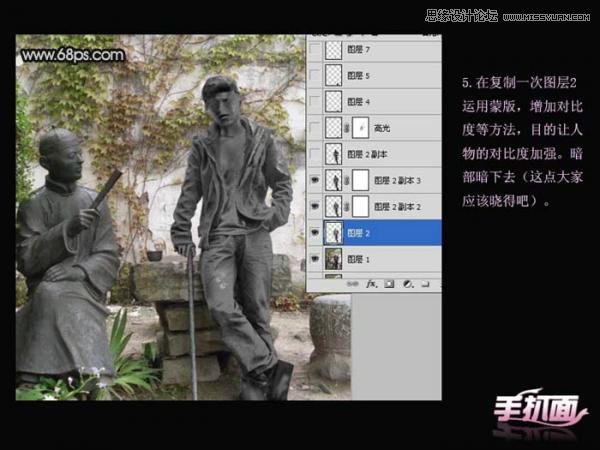The image size is (600, 450).
Task: Show the 图层 4 layer
Action: [x=315, y=102]
